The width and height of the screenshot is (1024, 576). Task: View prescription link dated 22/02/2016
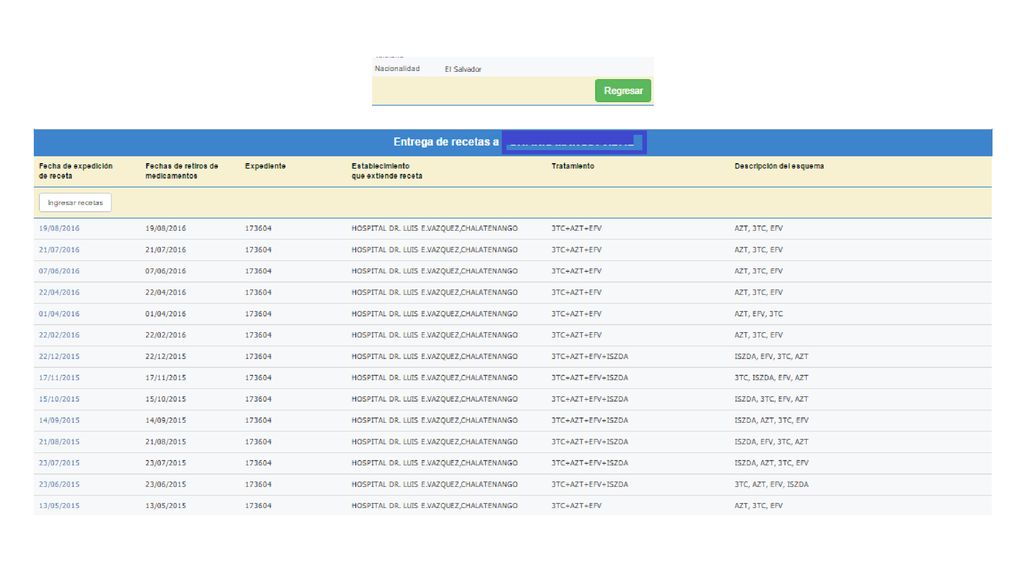tap(59, 335)
